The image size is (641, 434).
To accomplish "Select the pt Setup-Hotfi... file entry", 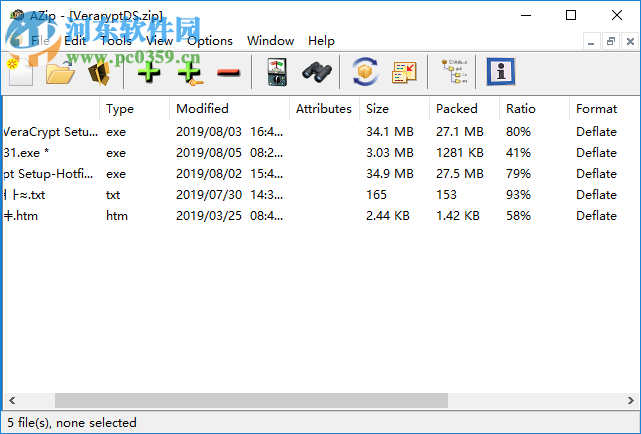I will (48, 174).
